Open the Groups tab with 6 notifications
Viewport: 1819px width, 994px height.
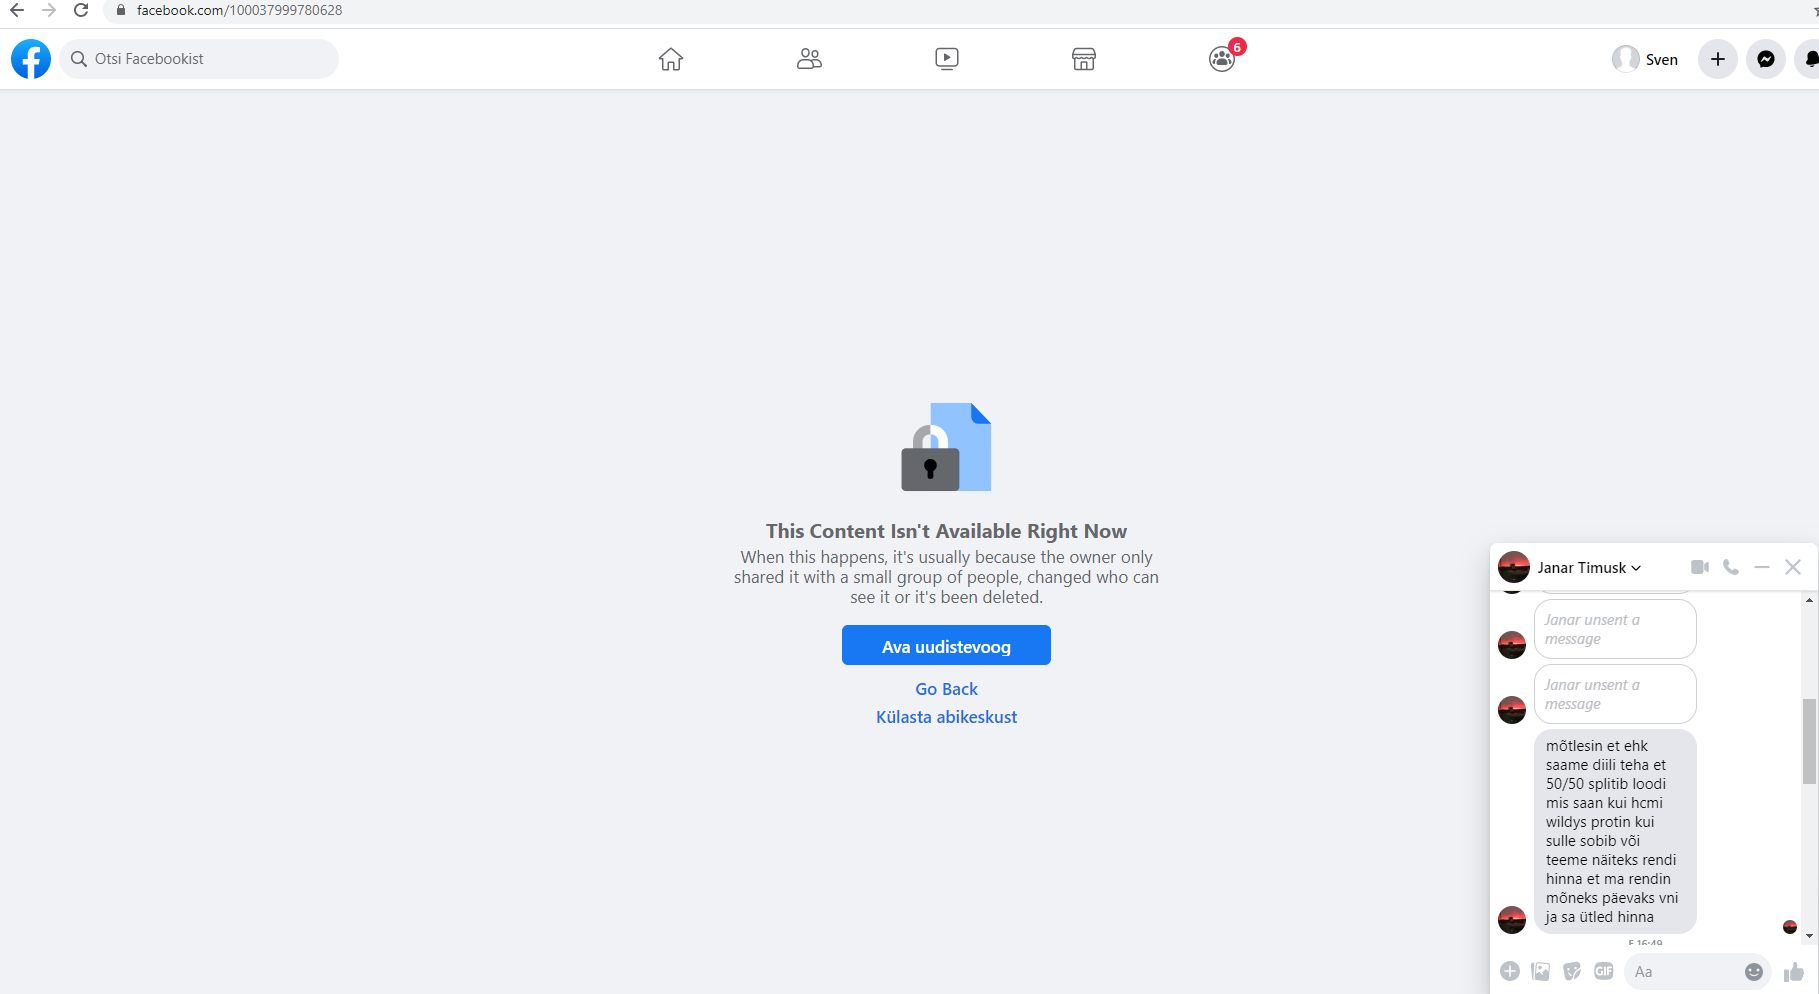[x=1222, y=59]
